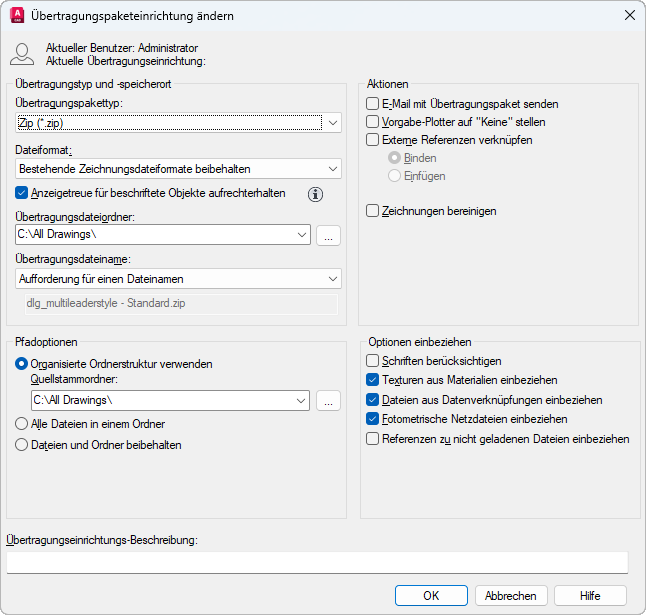Confirm settings with OK button

(x=431, y=595)
